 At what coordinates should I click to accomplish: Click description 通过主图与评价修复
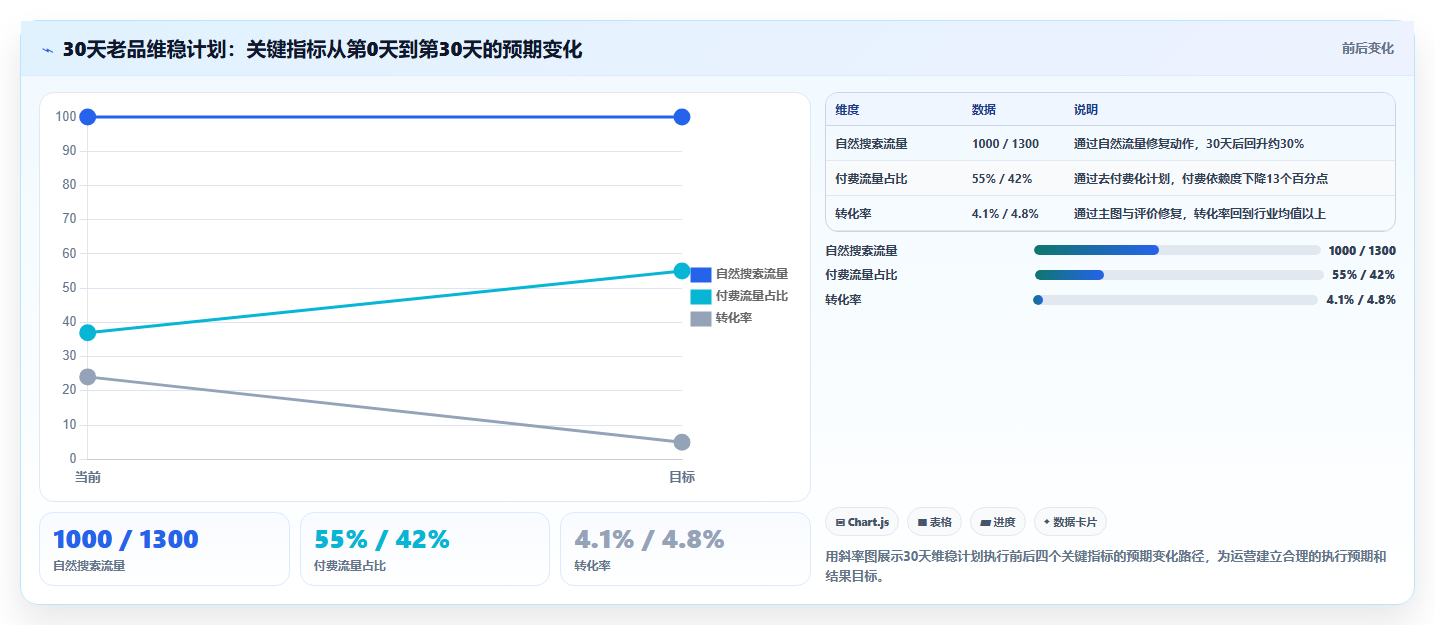(1200, 214)
